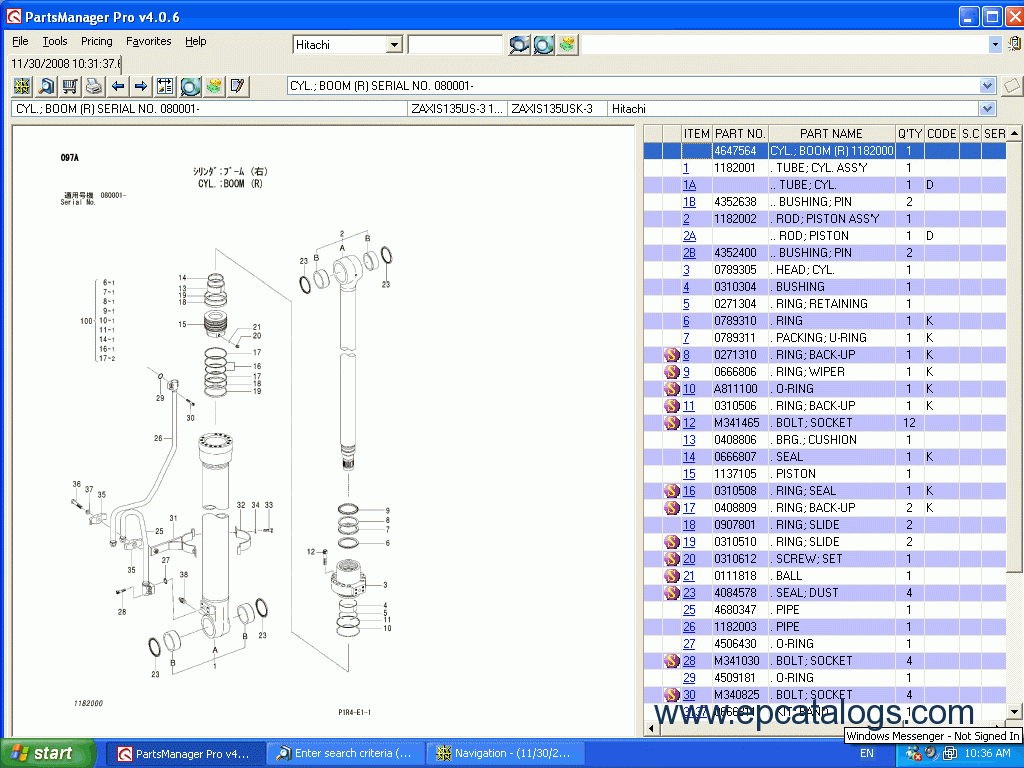Click supersession icon on item 20 row

tap(672, 558)
